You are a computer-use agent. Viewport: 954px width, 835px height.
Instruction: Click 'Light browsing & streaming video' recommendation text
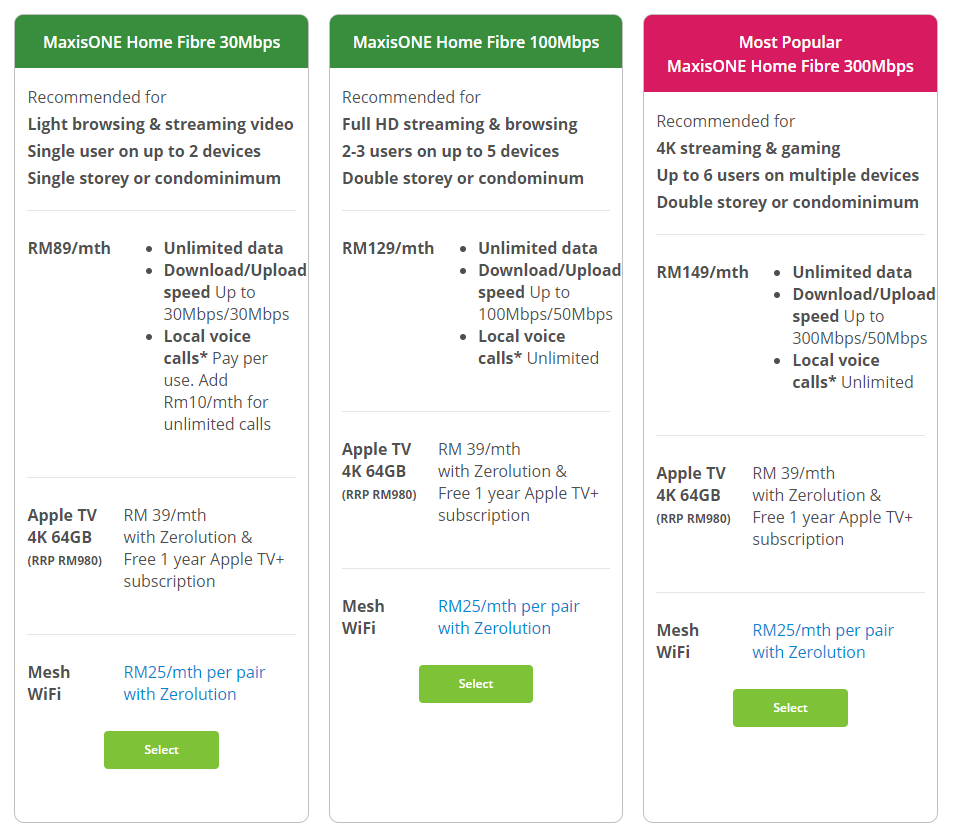[x=160, y=124]
